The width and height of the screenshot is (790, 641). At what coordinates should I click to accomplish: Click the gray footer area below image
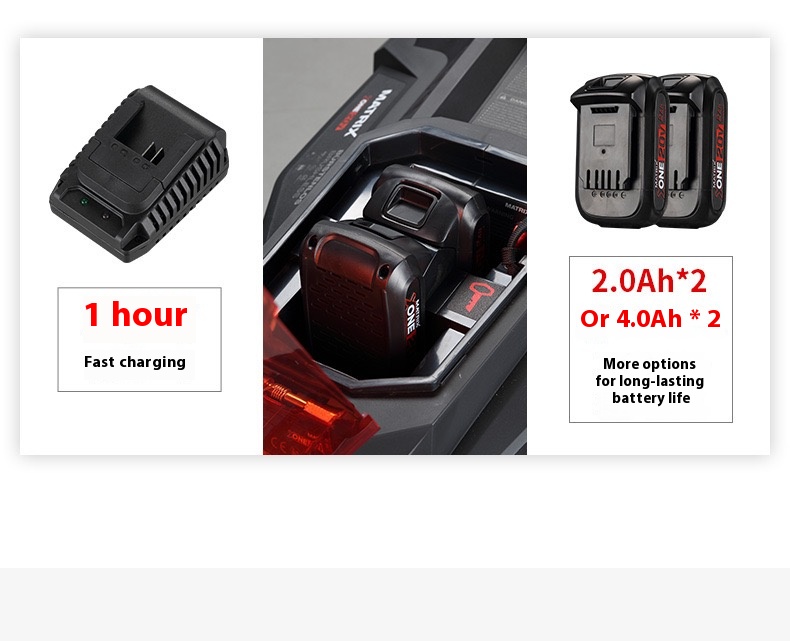[395, 604]
